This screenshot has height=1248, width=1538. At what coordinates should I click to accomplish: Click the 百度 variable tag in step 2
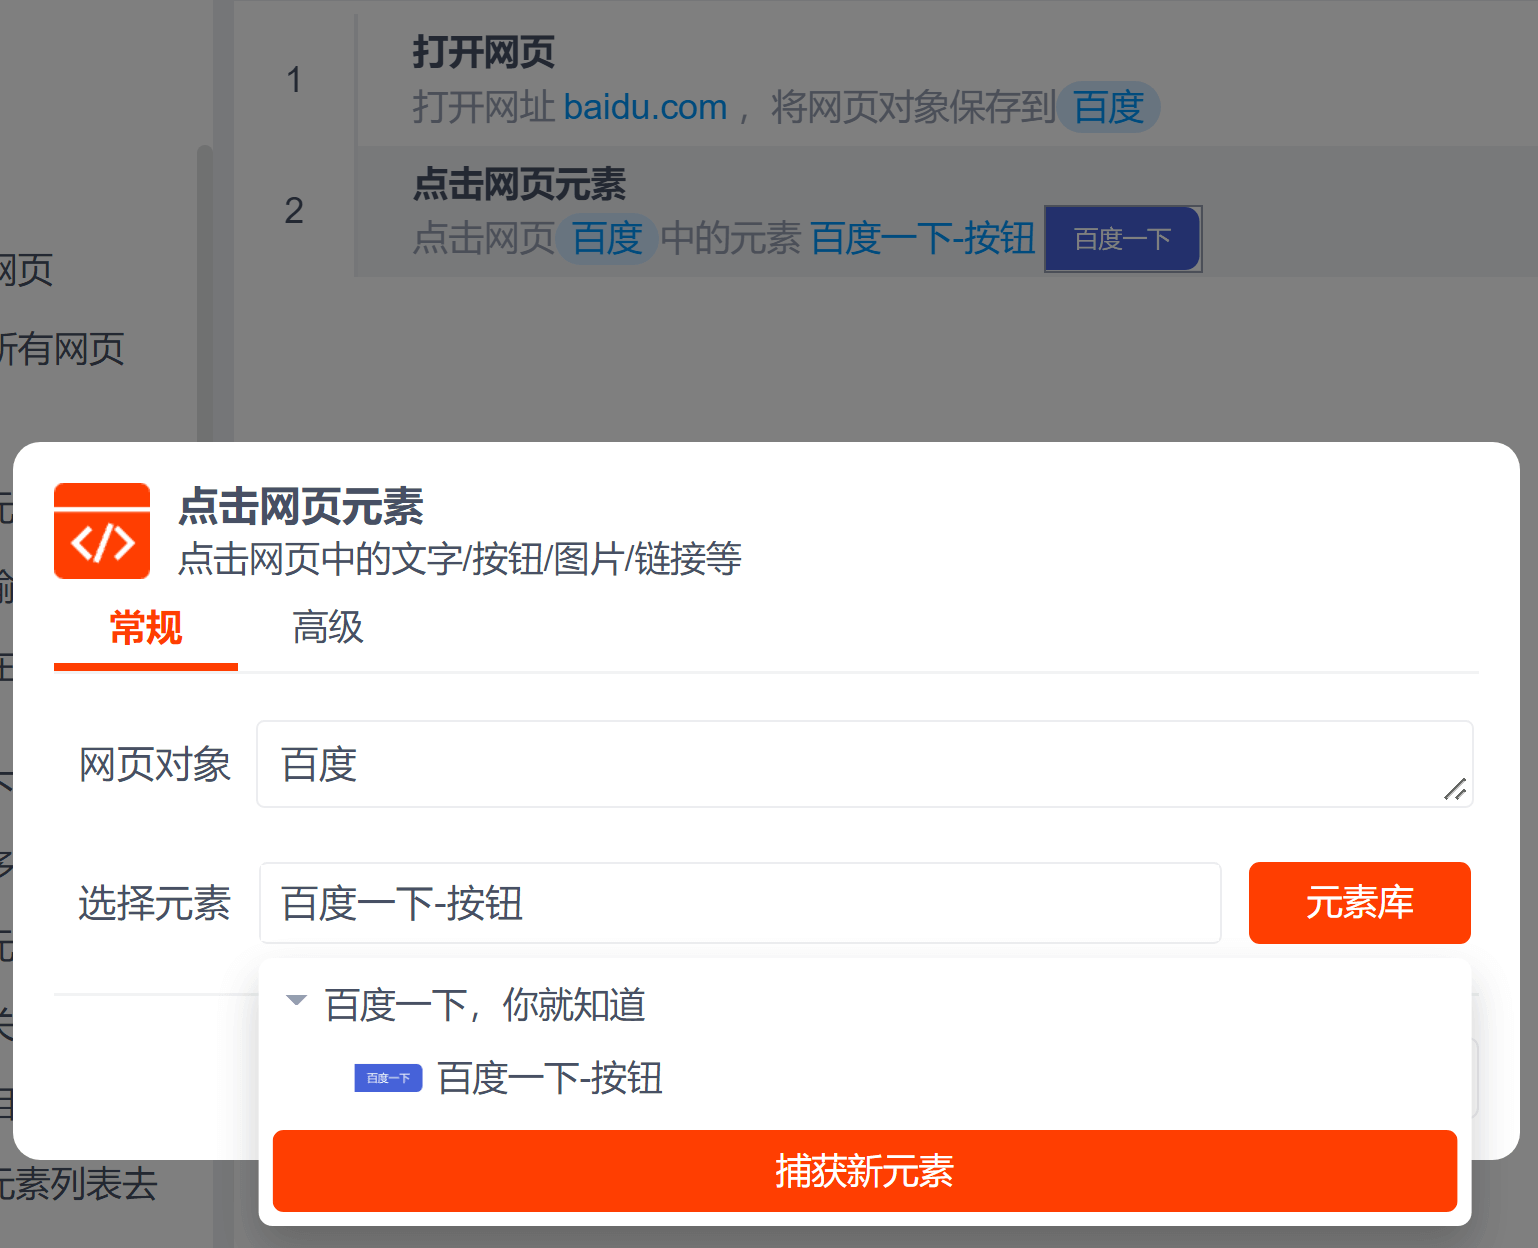coord(606,239)
